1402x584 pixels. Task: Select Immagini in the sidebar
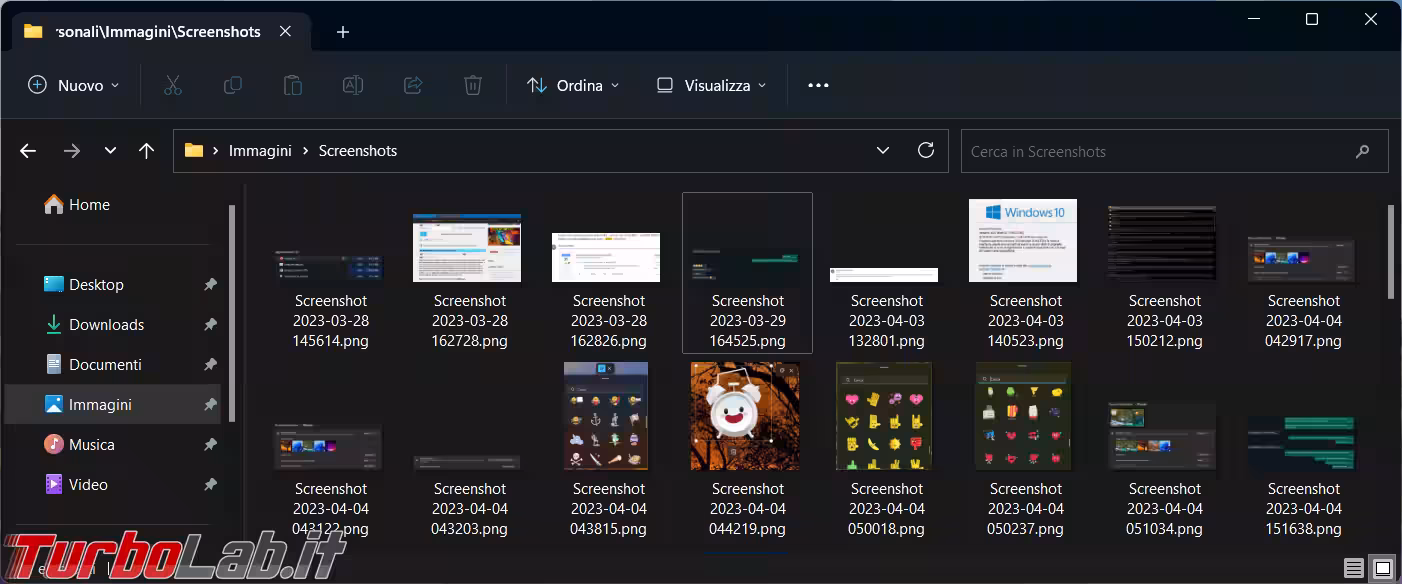pos(100,405)
